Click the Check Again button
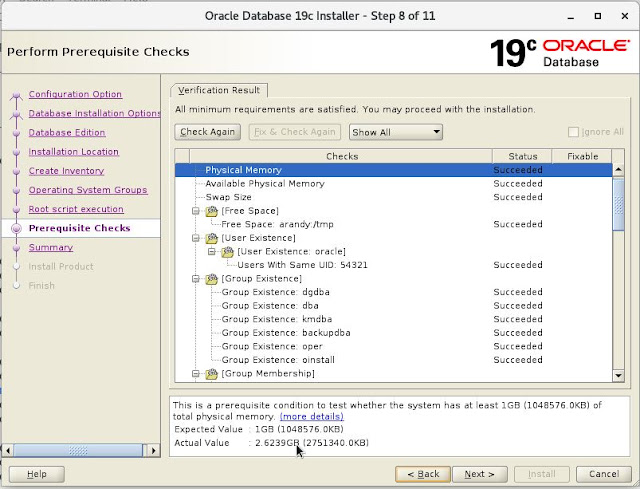This screenshot has width=640, height=489. (207, 132)
